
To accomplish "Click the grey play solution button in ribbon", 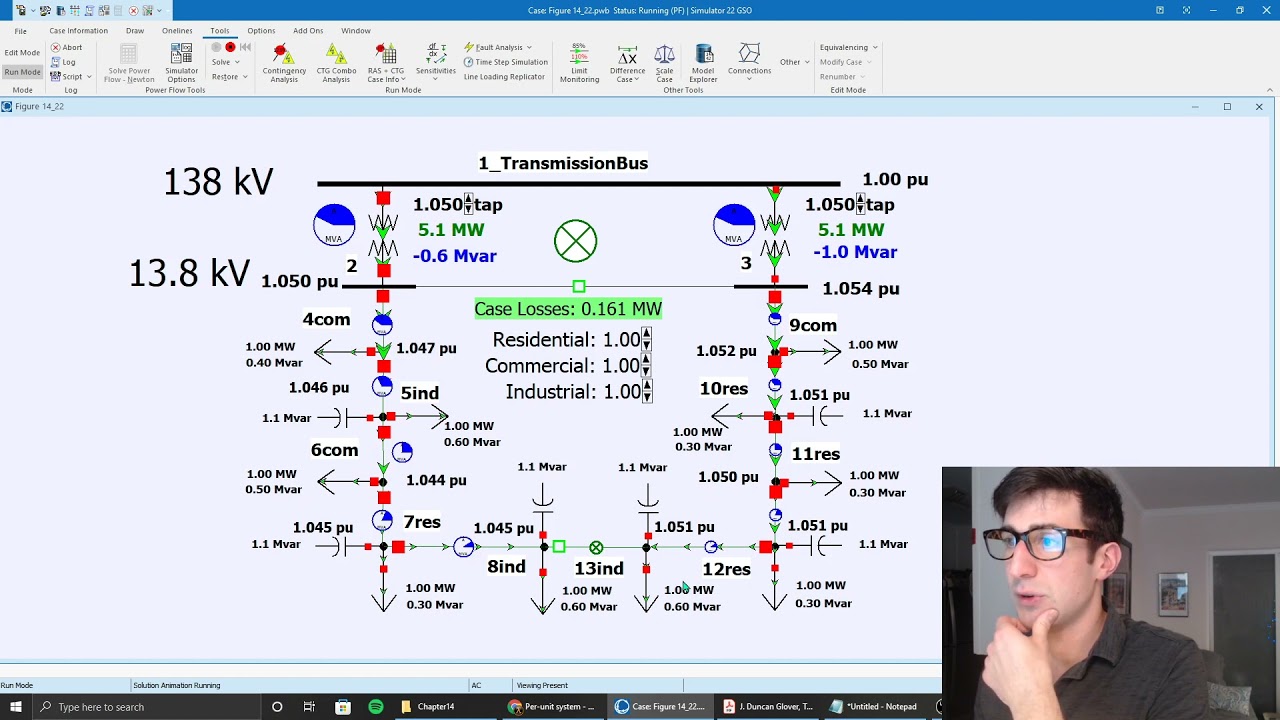I will pyautogui.click(x=216, y=47).
